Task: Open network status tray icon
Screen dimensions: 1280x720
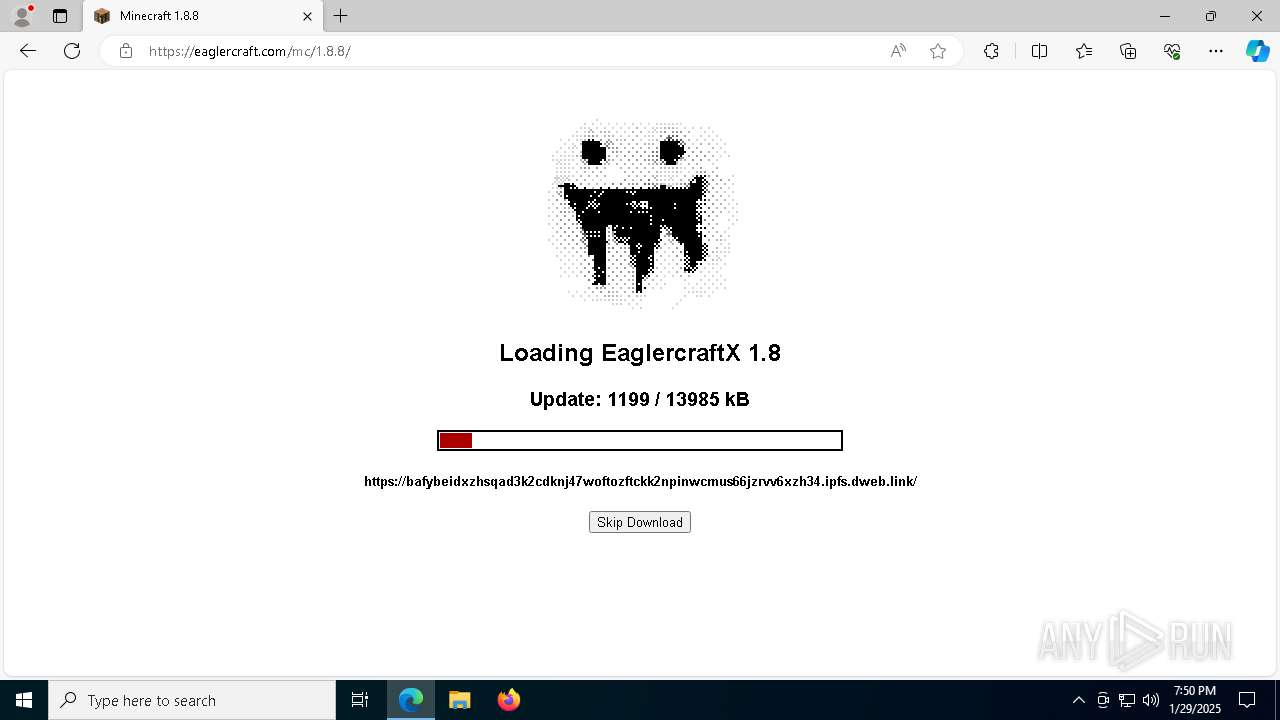Action: click(x=1127, y=700)
